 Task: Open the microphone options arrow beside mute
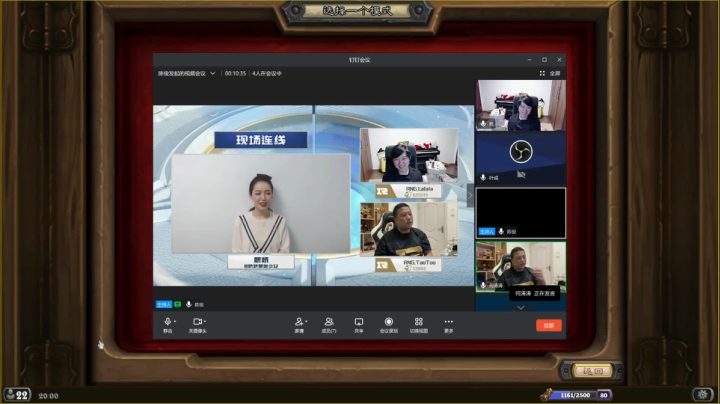175,321
